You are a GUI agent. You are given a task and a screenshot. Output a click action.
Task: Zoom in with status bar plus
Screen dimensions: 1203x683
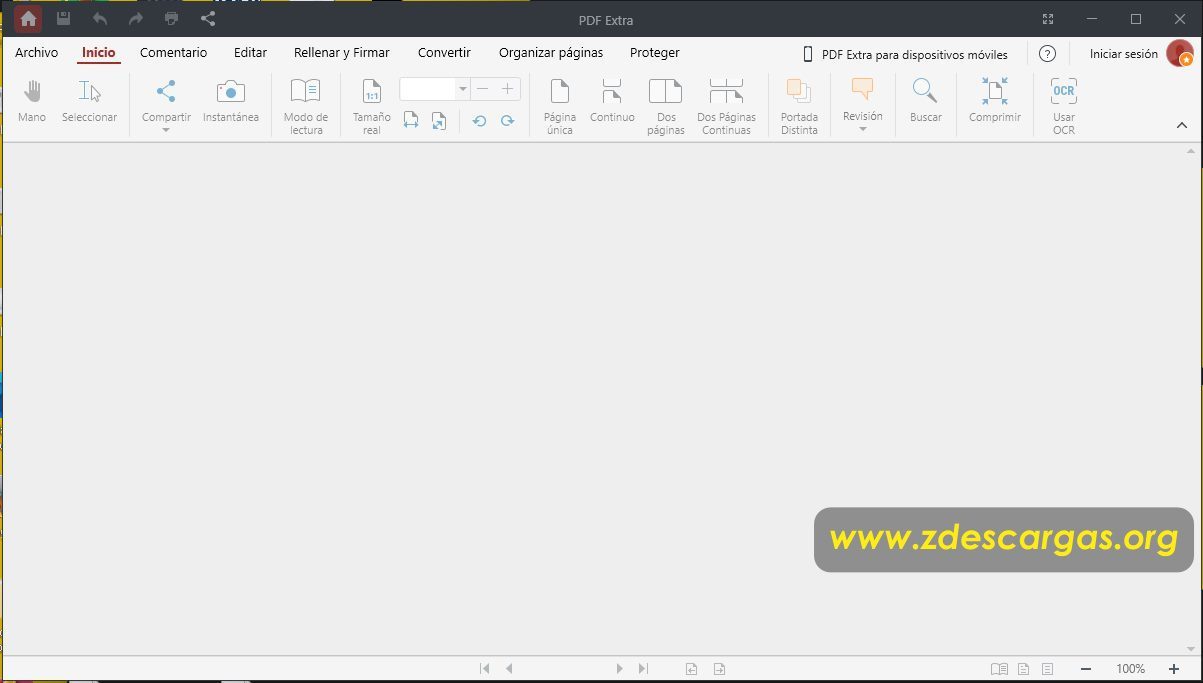coord(1174,669)
